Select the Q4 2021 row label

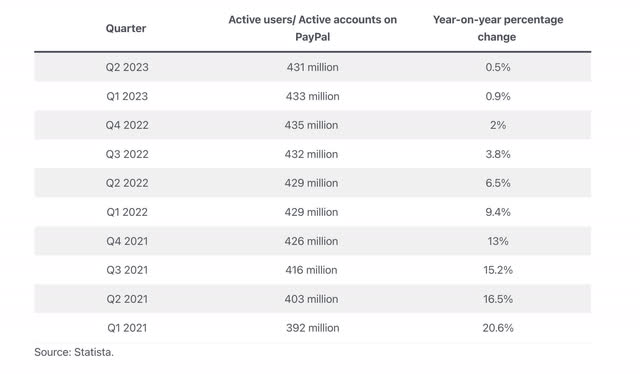pyautogui.click(x=127, y=241)
